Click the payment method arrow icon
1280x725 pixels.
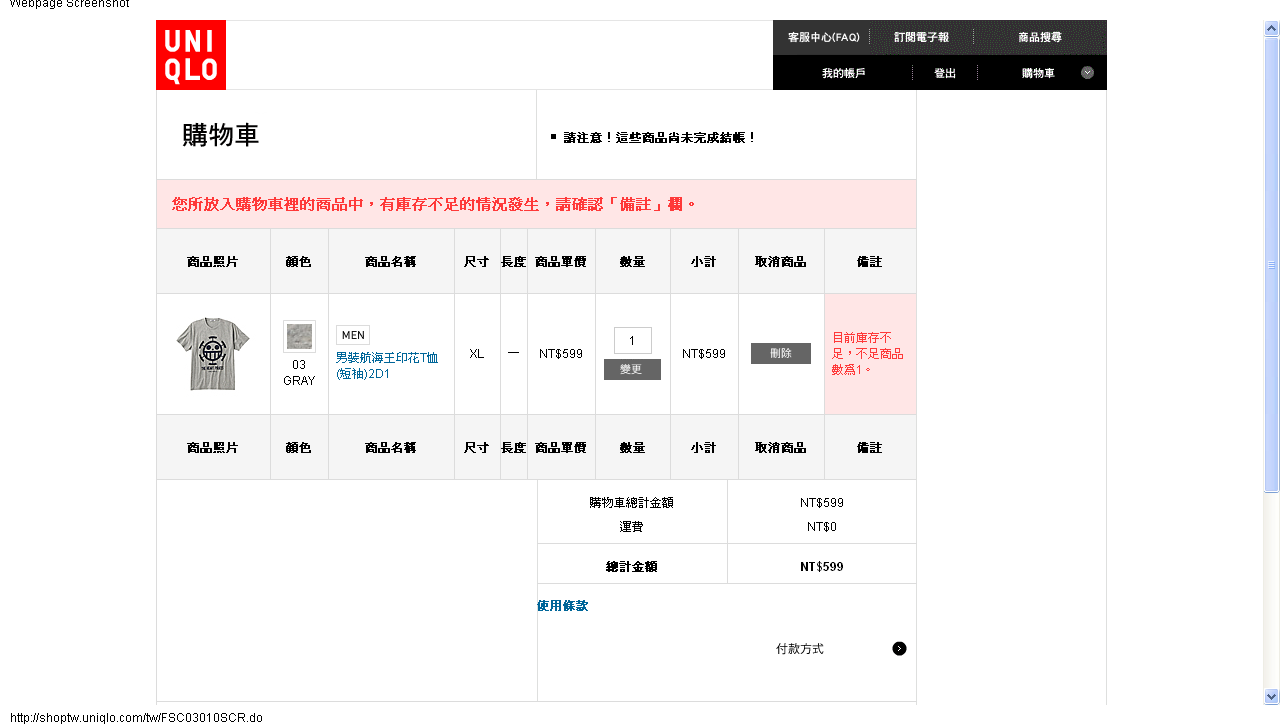point(899,649)
